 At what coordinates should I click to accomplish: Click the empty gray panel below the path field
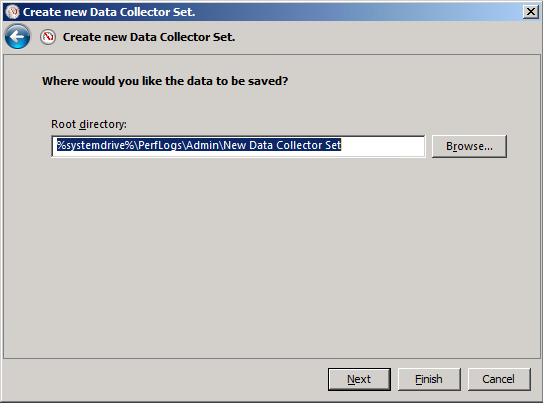click(272, 256)
